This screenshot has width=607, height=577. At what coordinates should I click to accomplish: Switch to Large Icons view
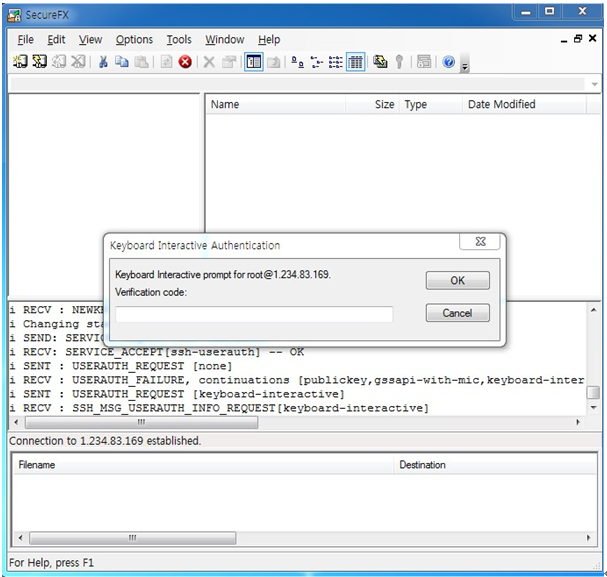[297, 62]
